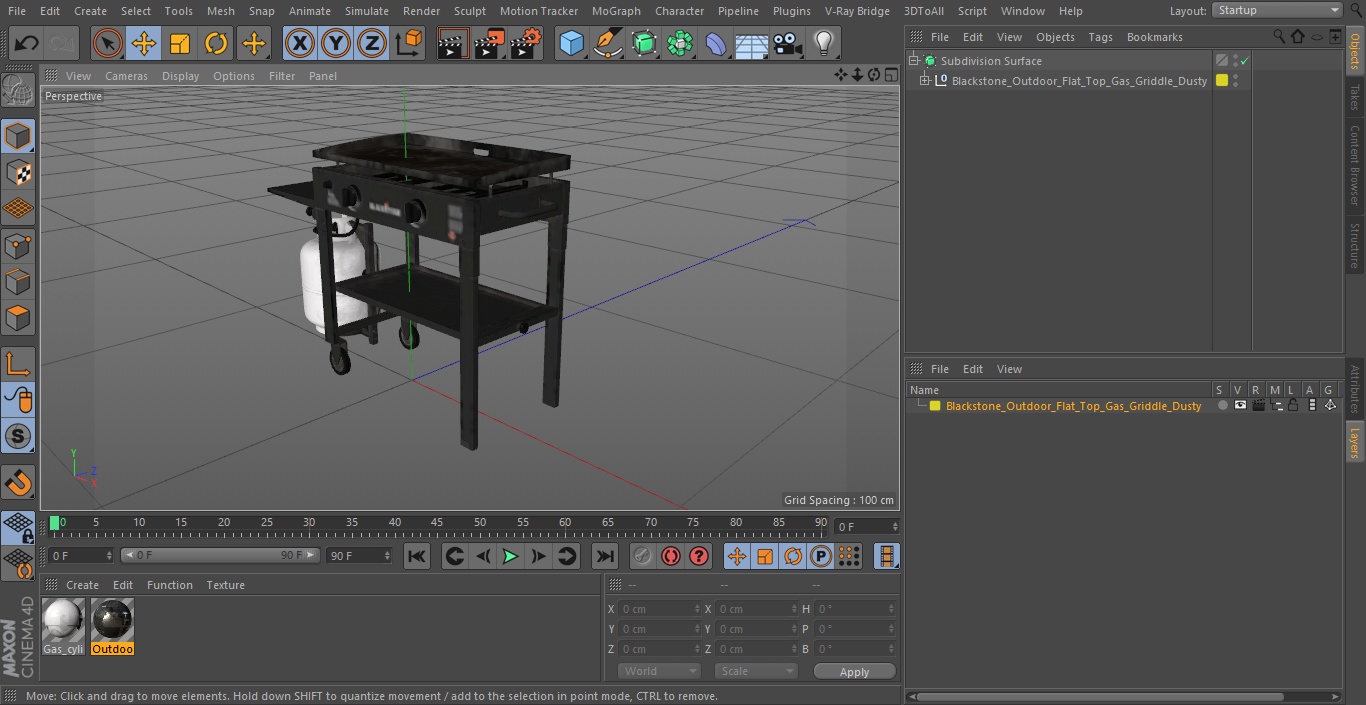1366x705 pixels.
Task: Toggle Enable Axis mode
Action: coord(18,363)
